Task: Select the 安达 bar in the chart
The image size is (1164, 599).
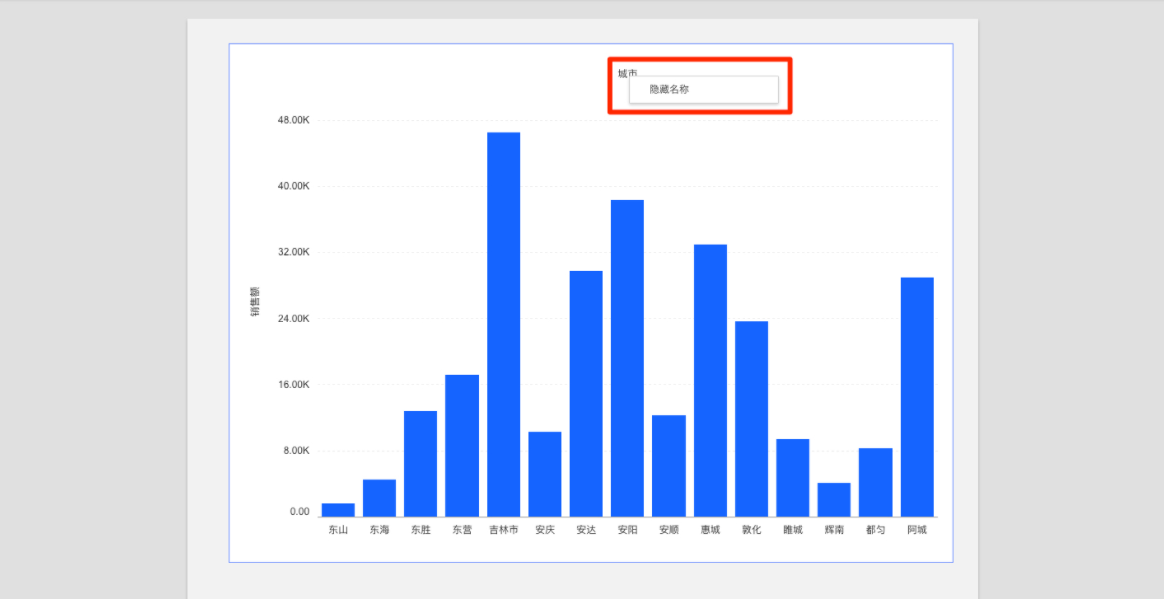Action: pyautogui.click(x=586, y=394)
